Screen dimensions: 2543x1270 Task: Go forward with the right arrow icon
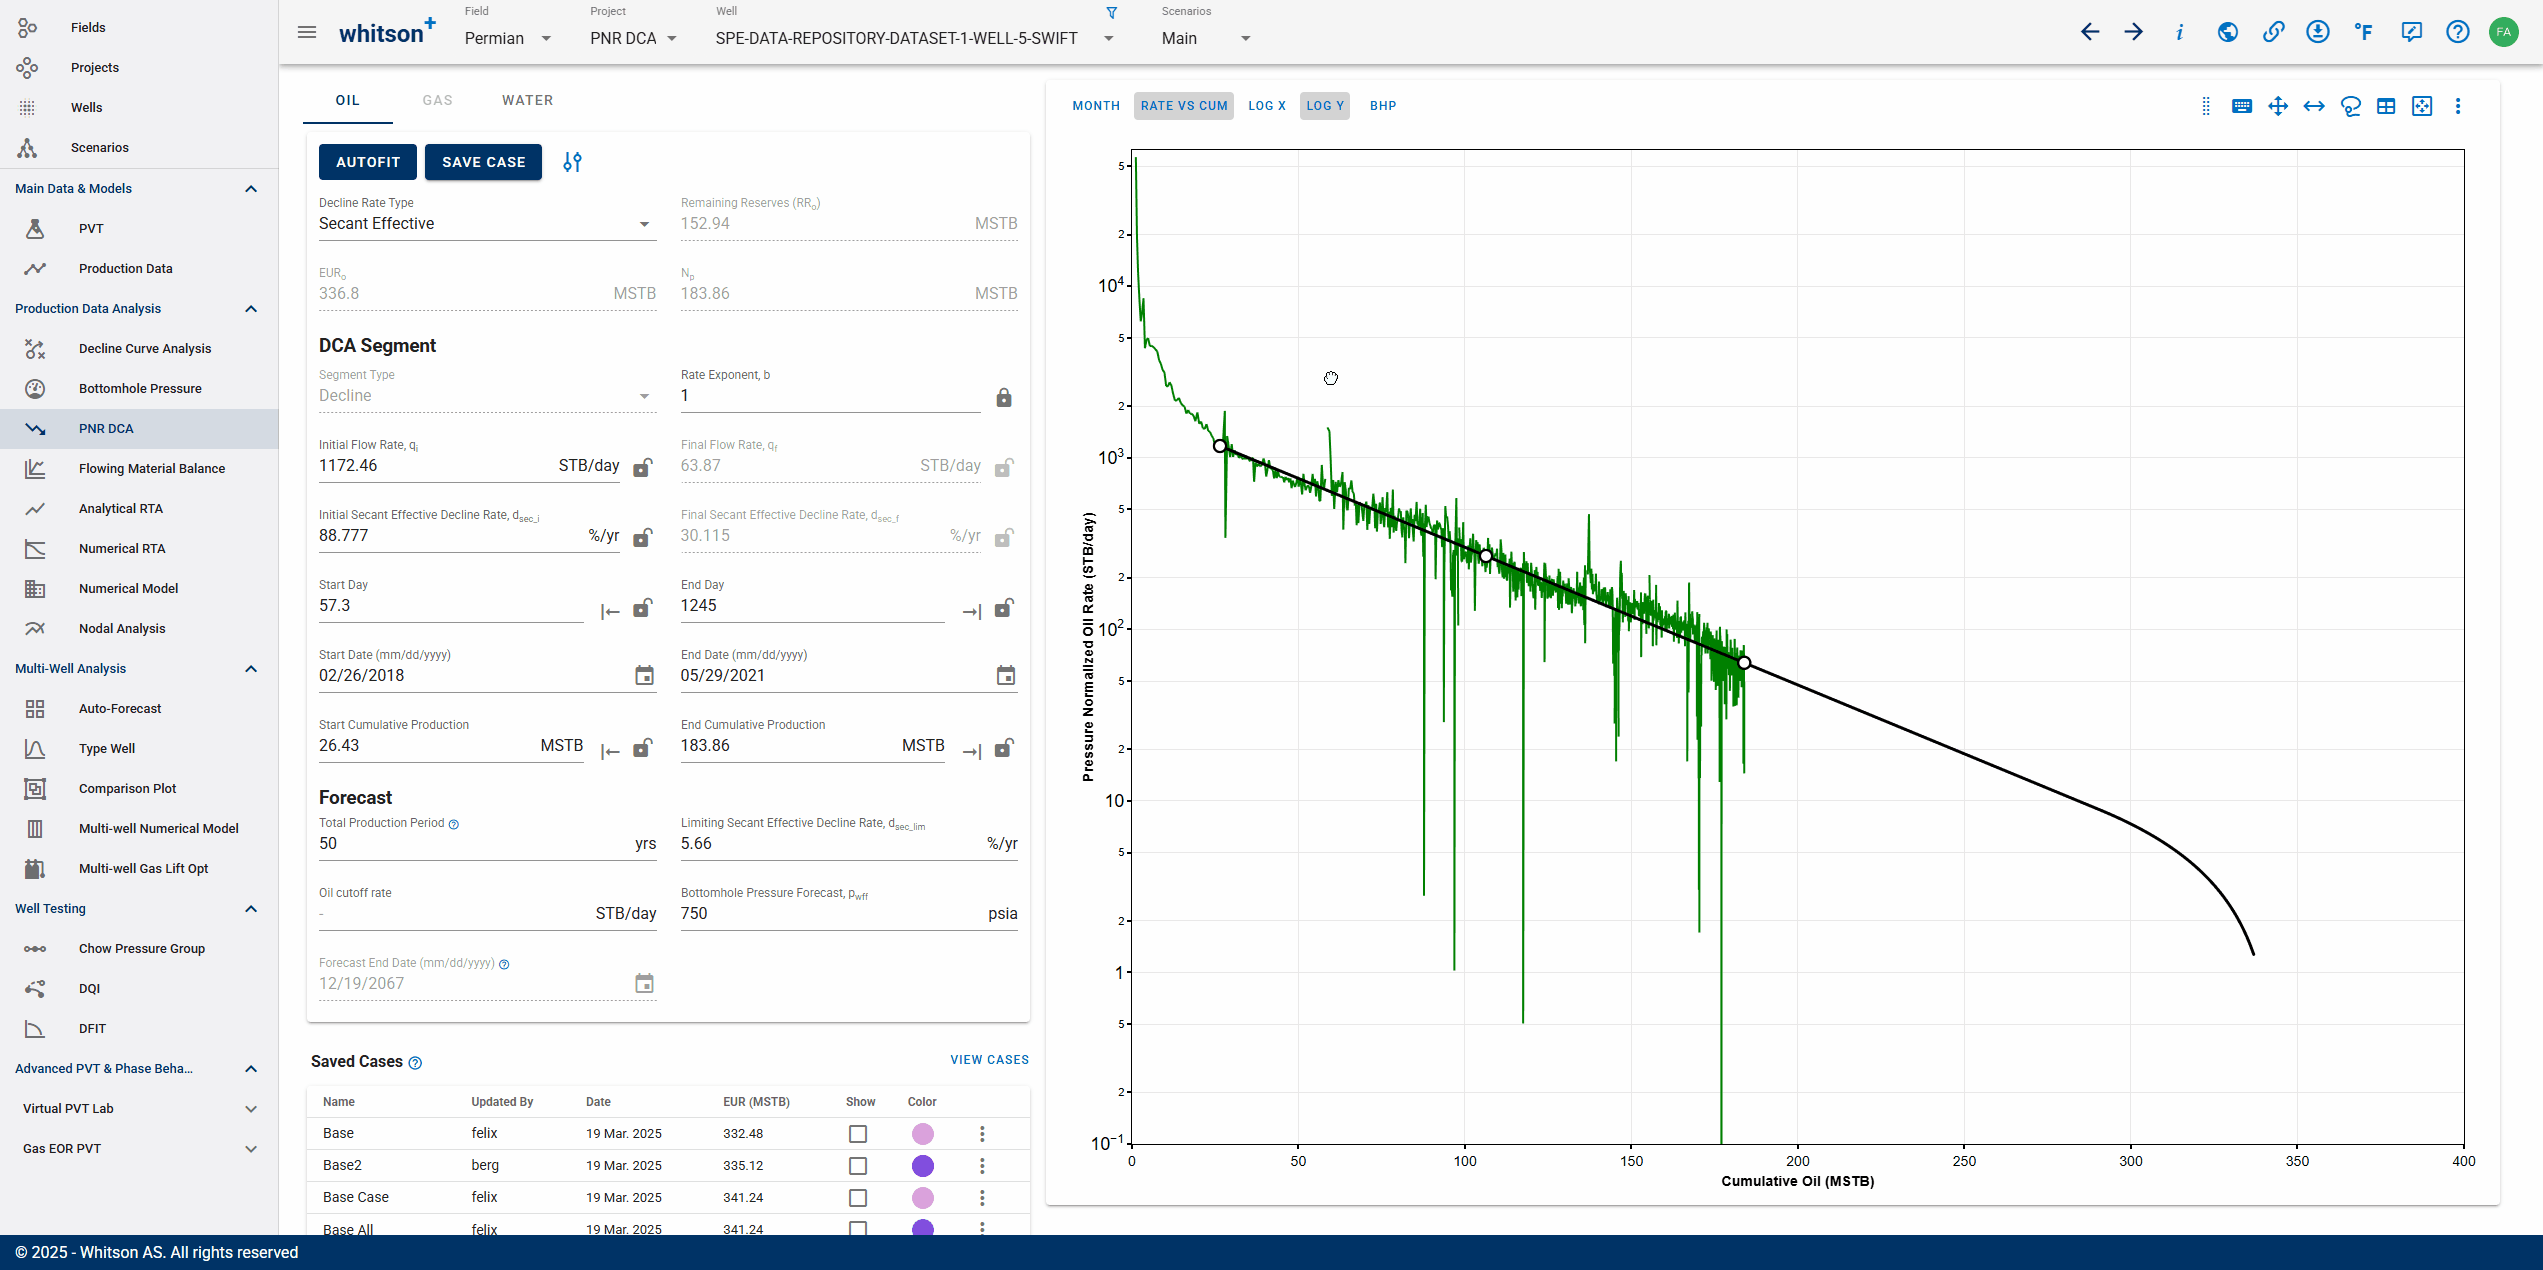2134,32
